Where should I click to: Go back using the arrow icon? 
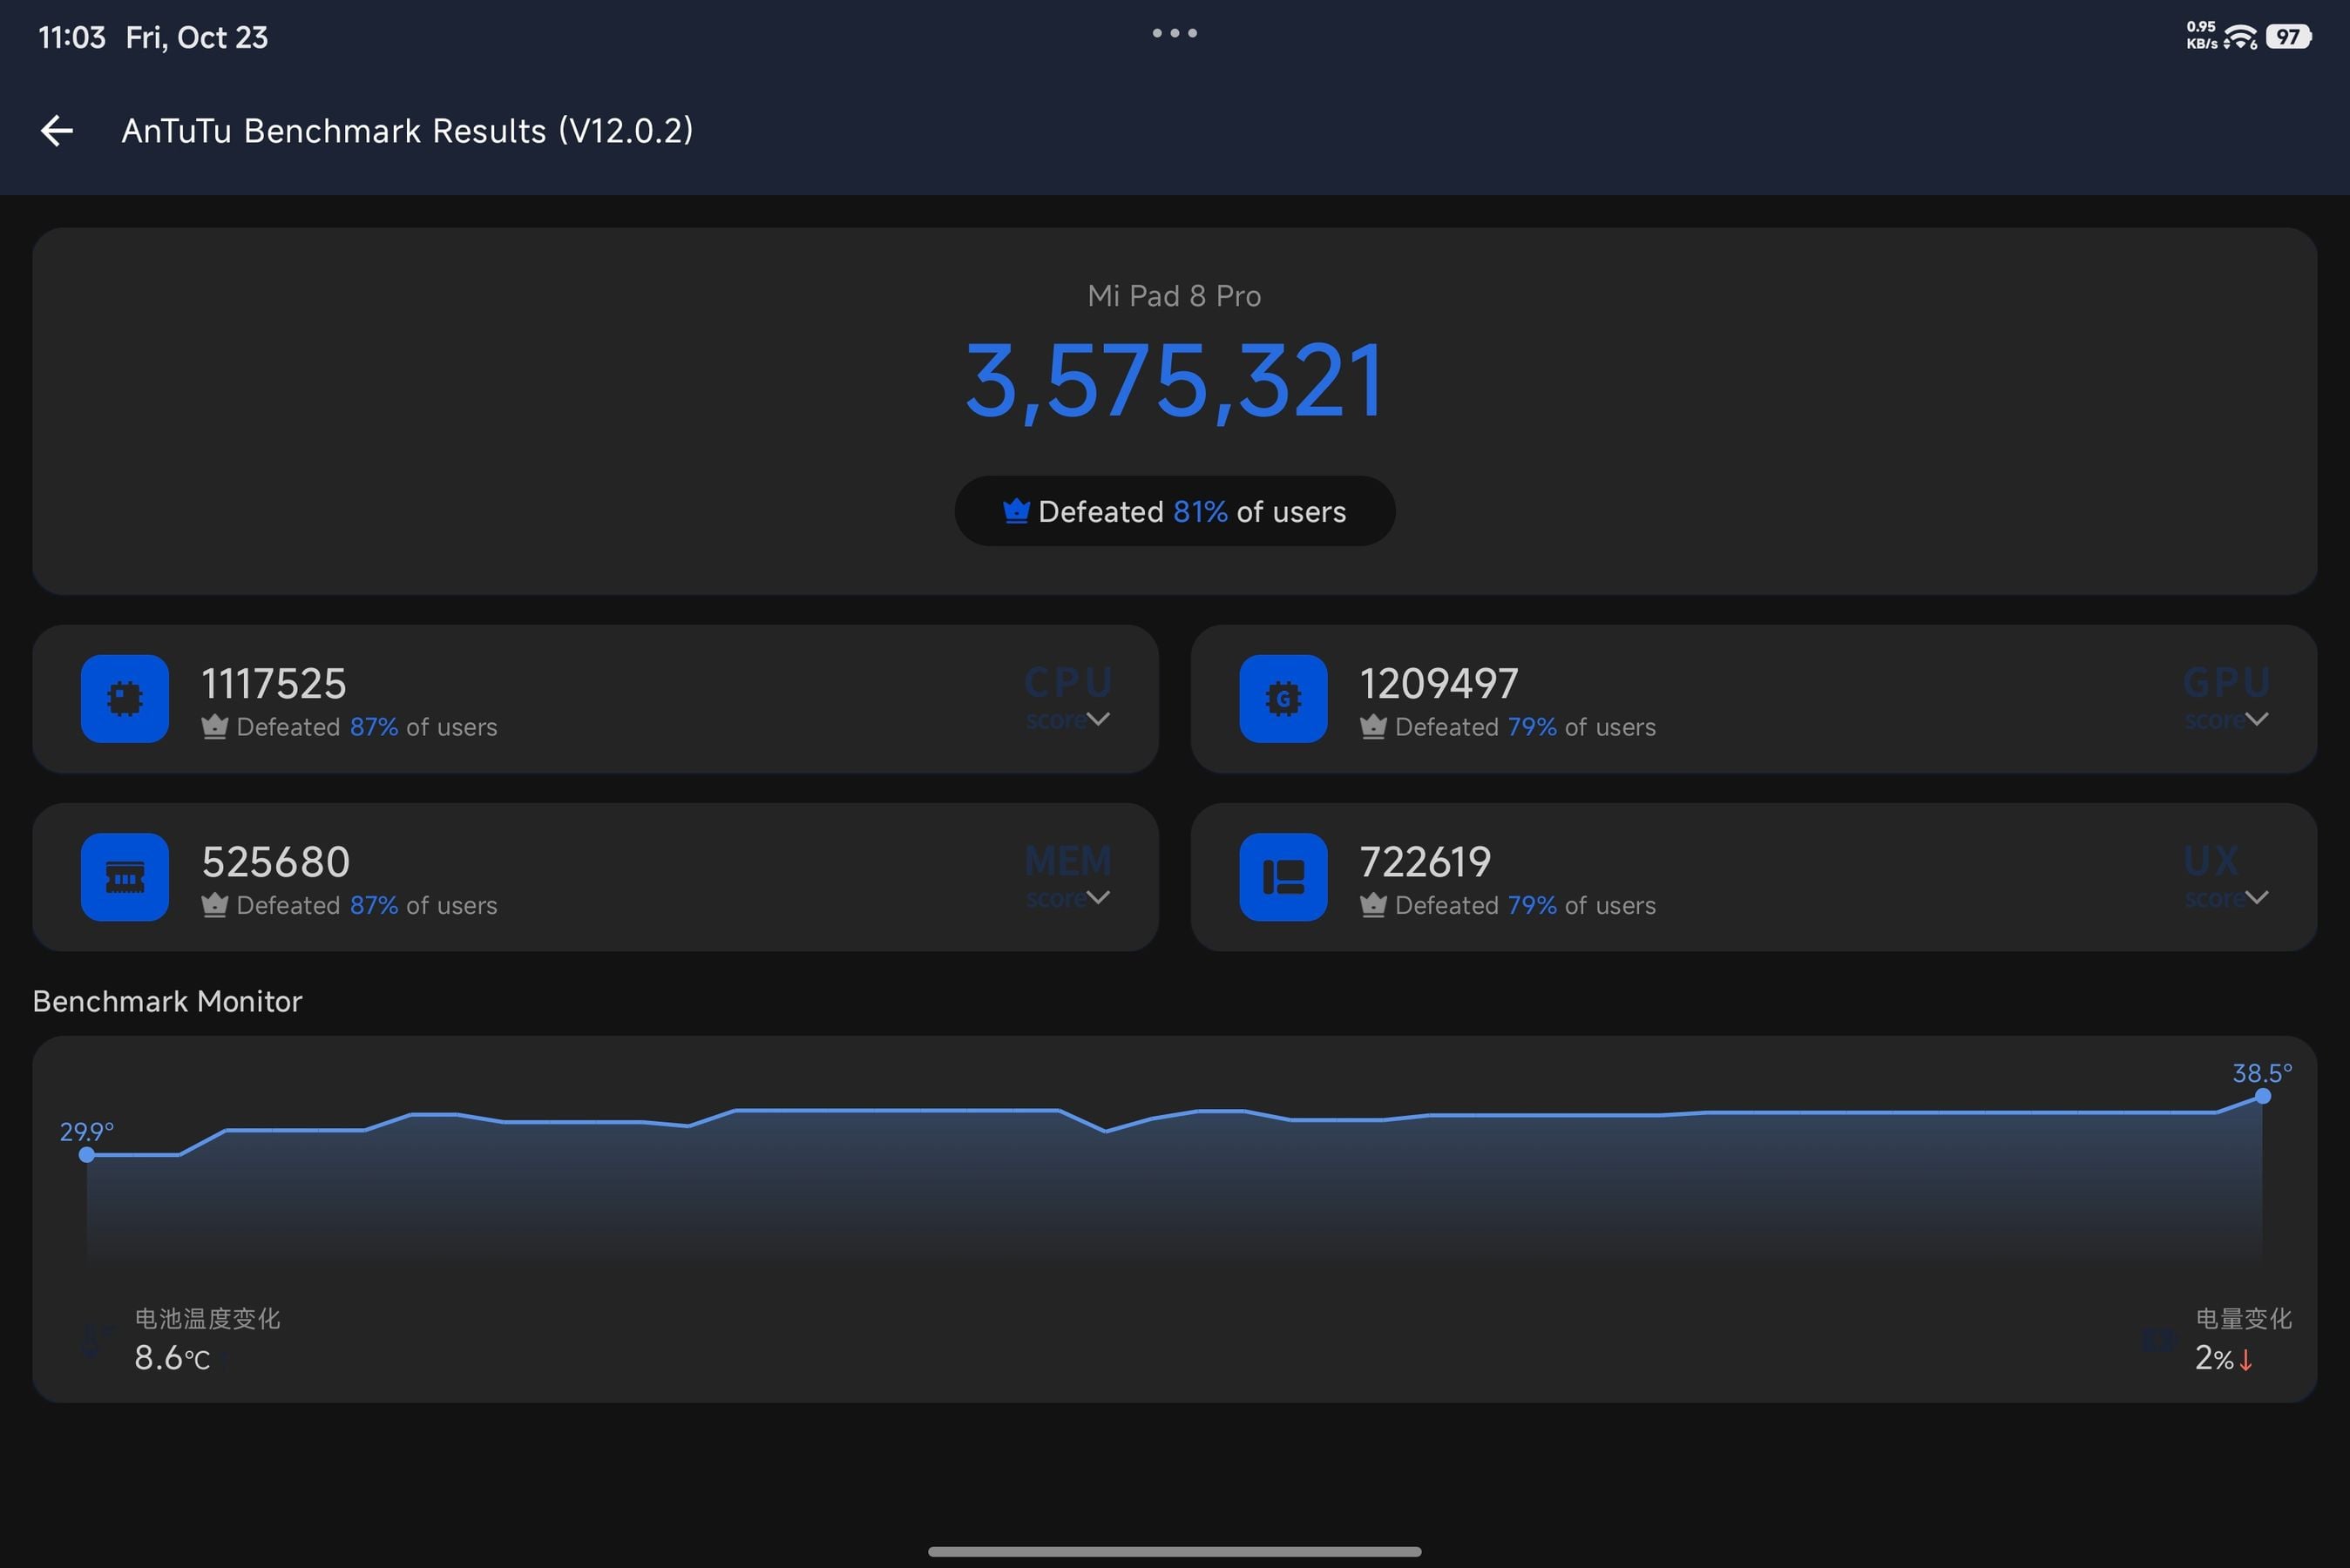57,130
